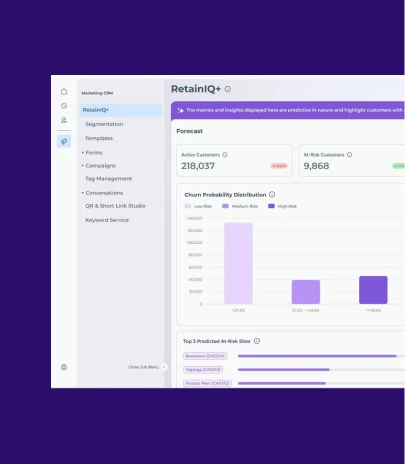The height and width of the screenshot is (464, 405).
Task: Click the green change badge on At-Risk Customers
Action: pos(398,166)
